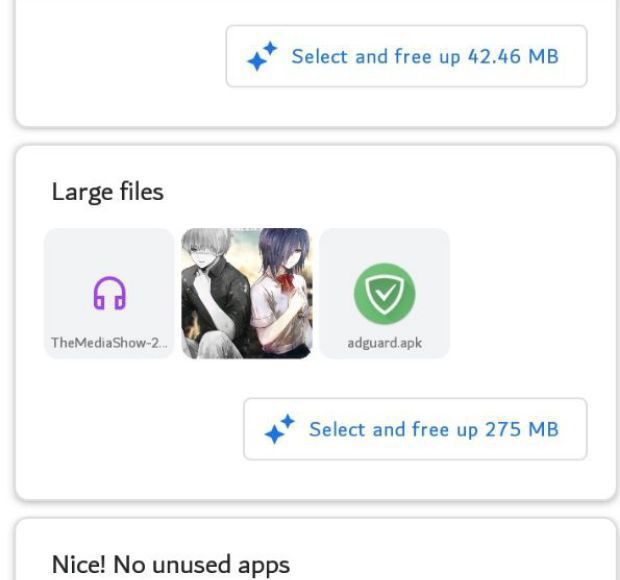This screenshot has height=580, width=620.
Task: Tap "Select and free up 42.46 MB" button
Action: [406, 56]
